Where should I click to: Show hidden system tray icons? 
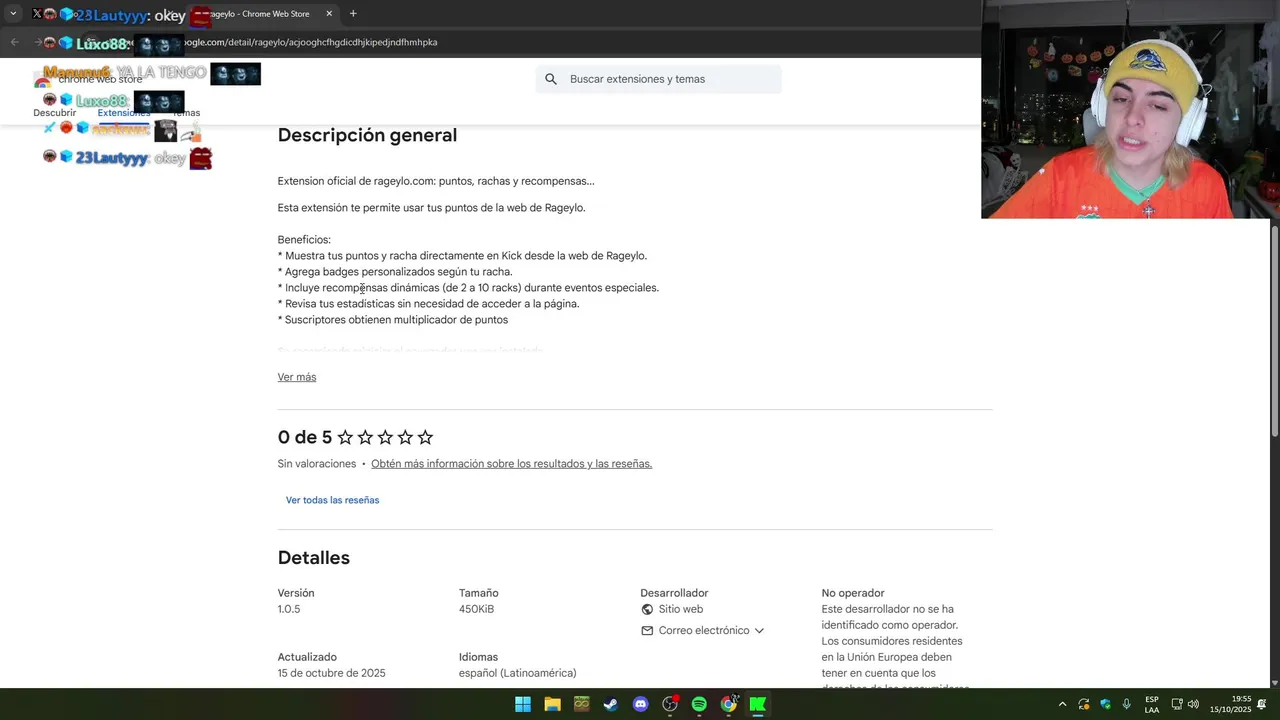coord(1062,704)
